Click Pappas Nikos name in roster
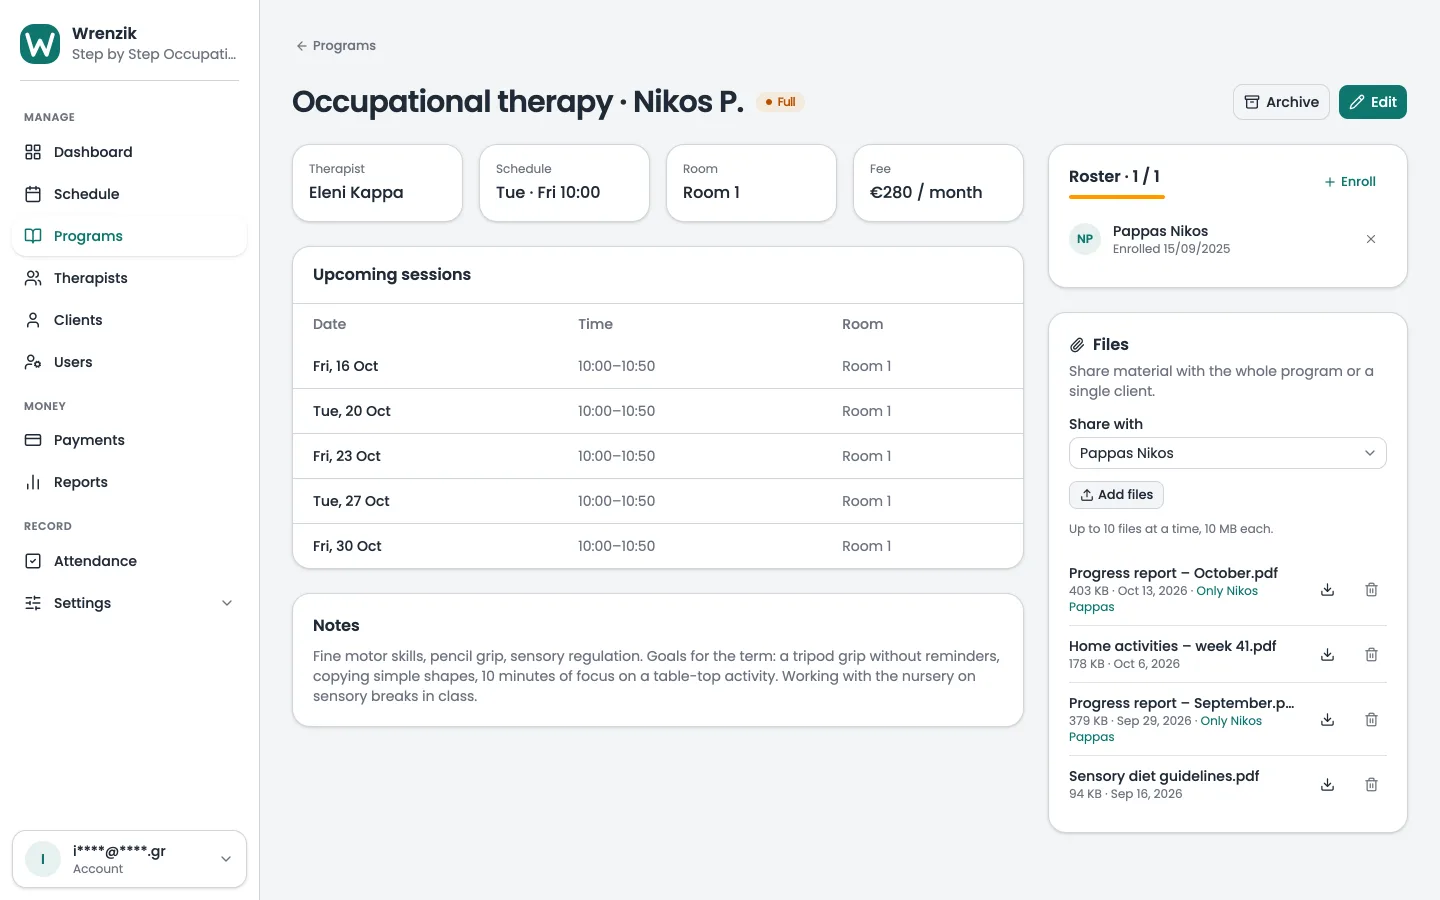The height and width of the screenshot is (900, 1440). 1160,231
